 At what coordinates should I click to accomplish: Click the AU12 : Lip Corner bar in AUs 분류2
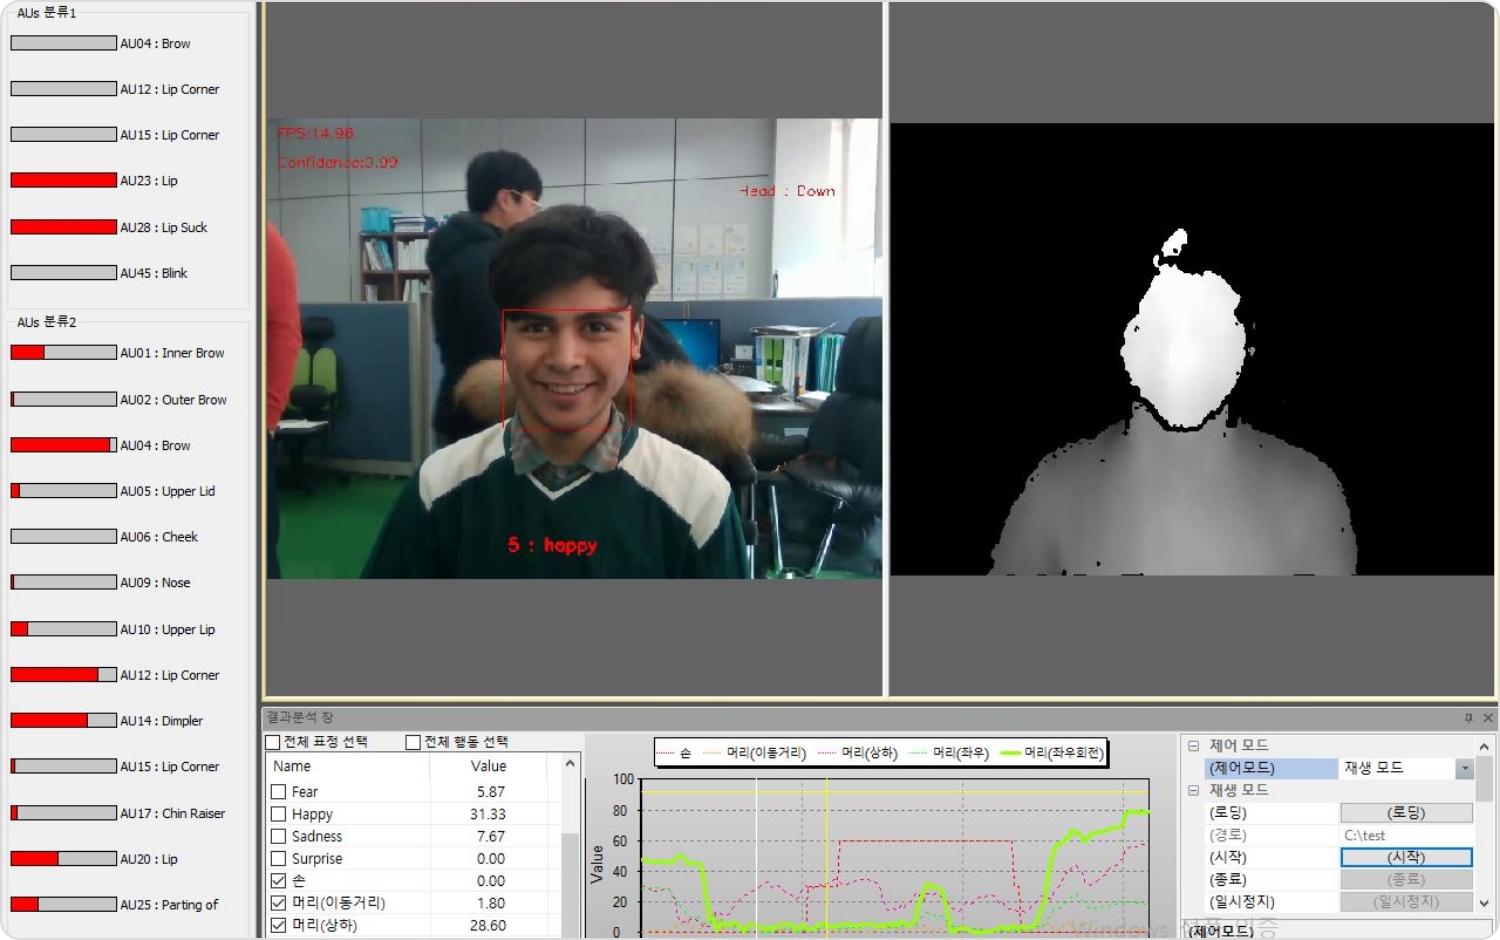coord(63,675)
